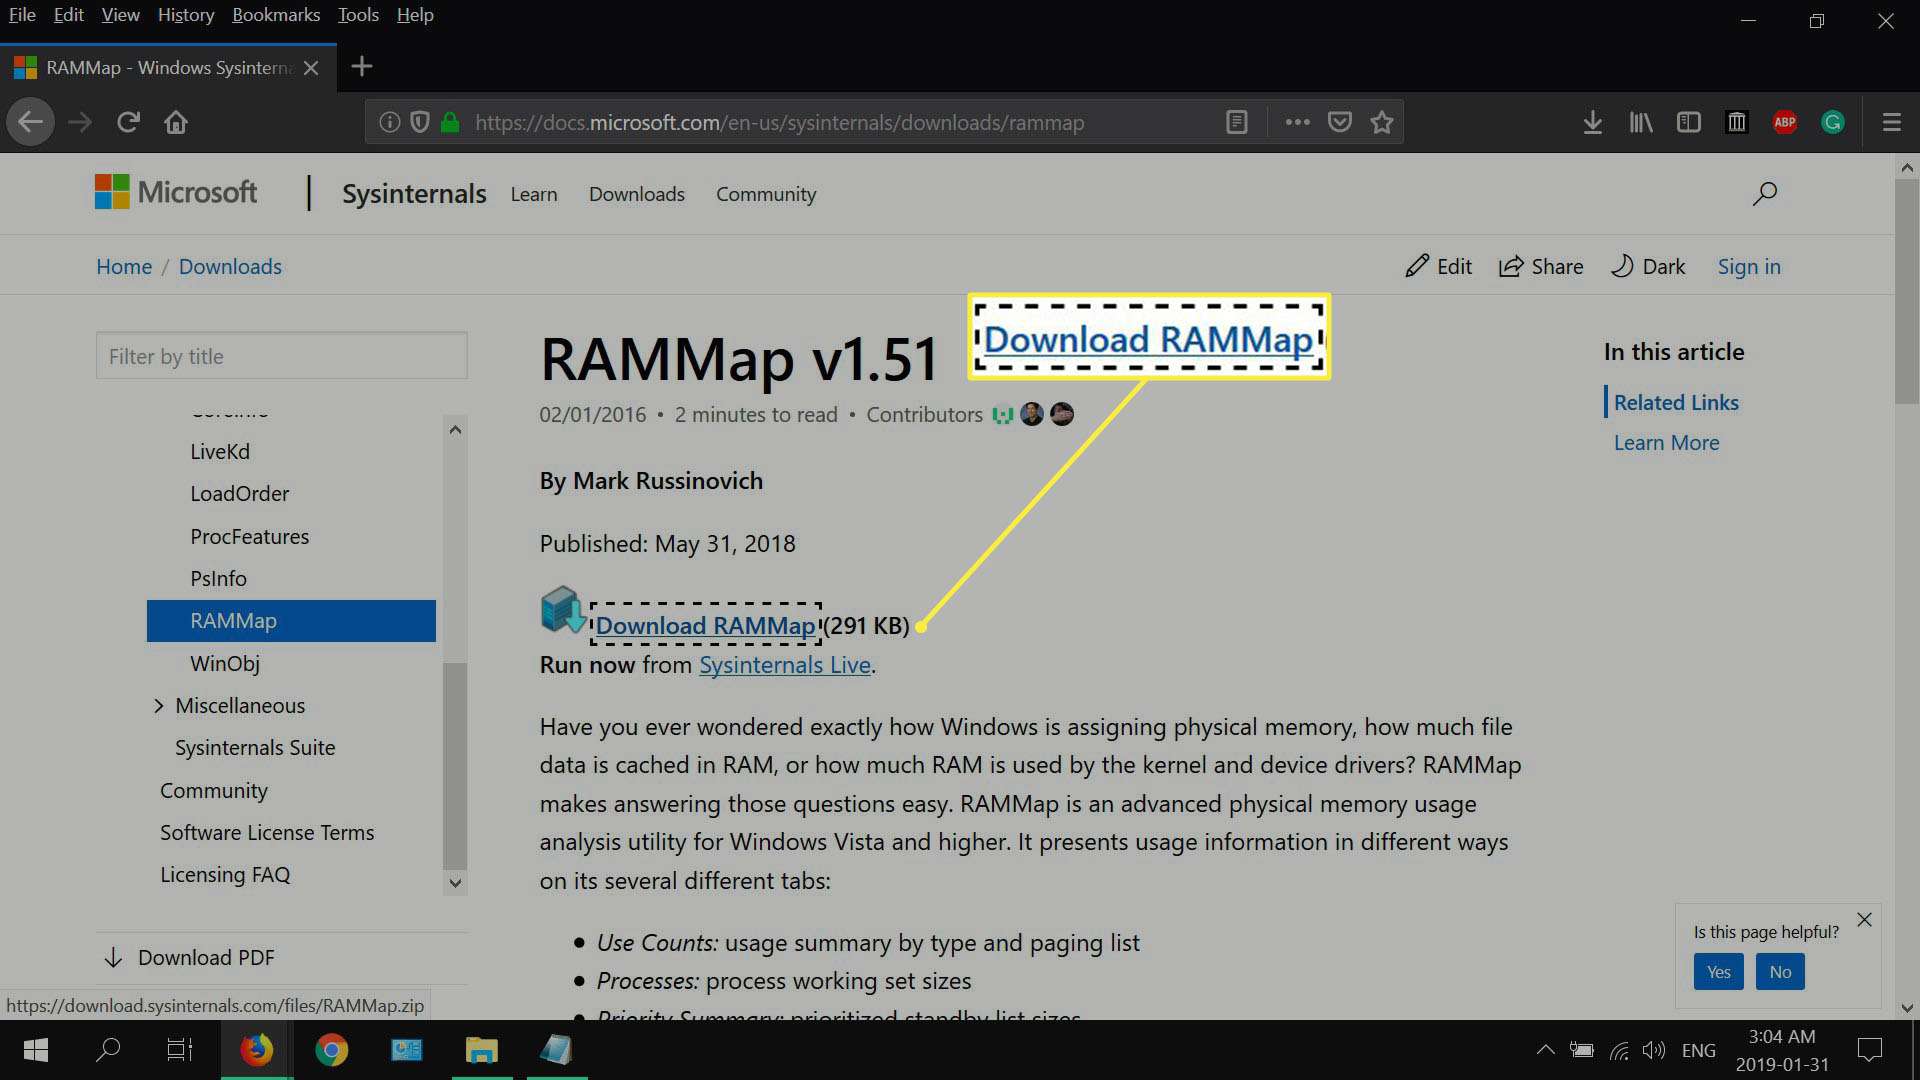Click the Home breadcrumb link
The image size is (1920, 1080).
(x=124, y=266)
